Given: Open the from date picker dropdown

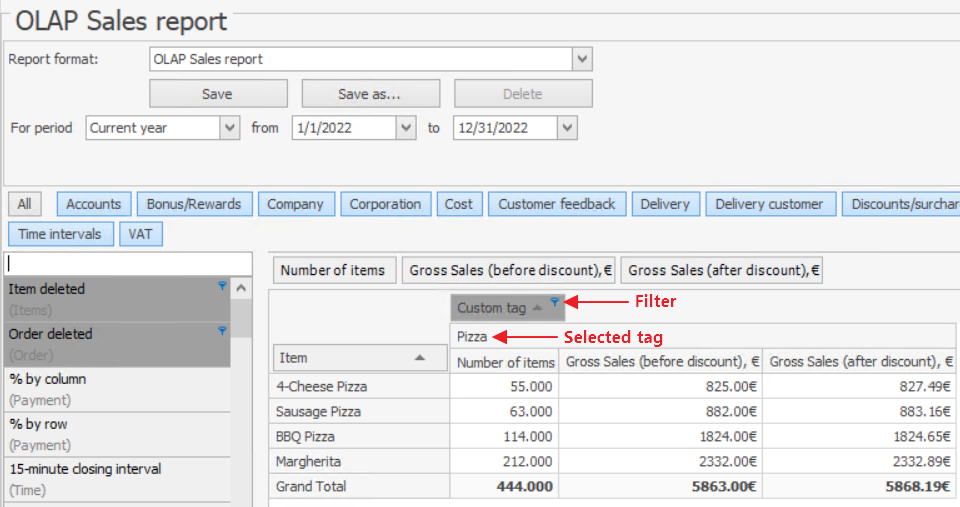Looking at the screenshot, I should pos(405,128).
